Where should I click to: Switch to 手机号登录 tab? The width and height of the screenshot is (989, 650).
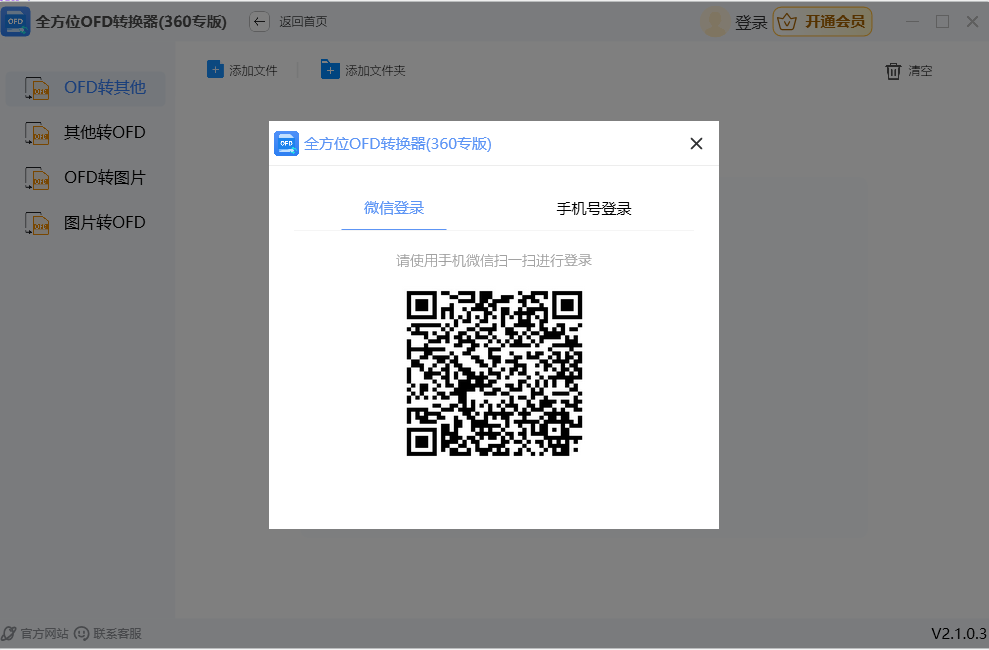594,209
